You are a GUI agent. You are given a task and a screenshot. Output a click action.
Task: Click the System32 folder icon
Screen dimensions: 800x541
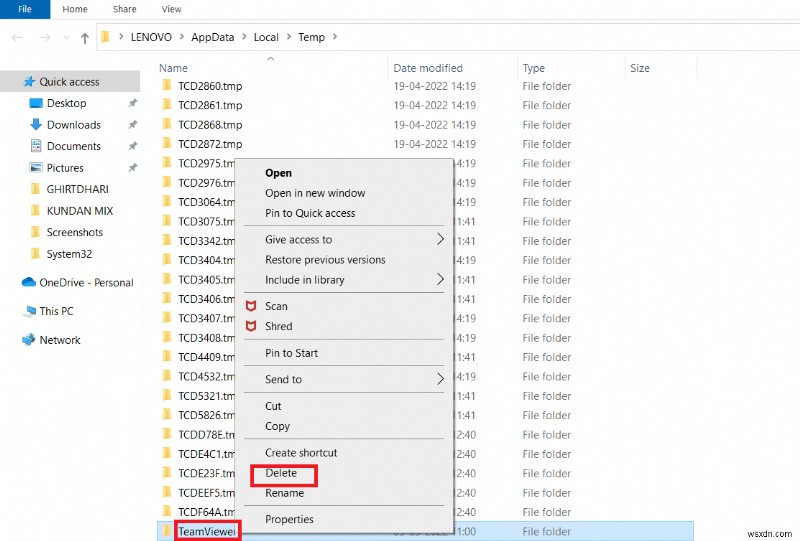(35, 254)
